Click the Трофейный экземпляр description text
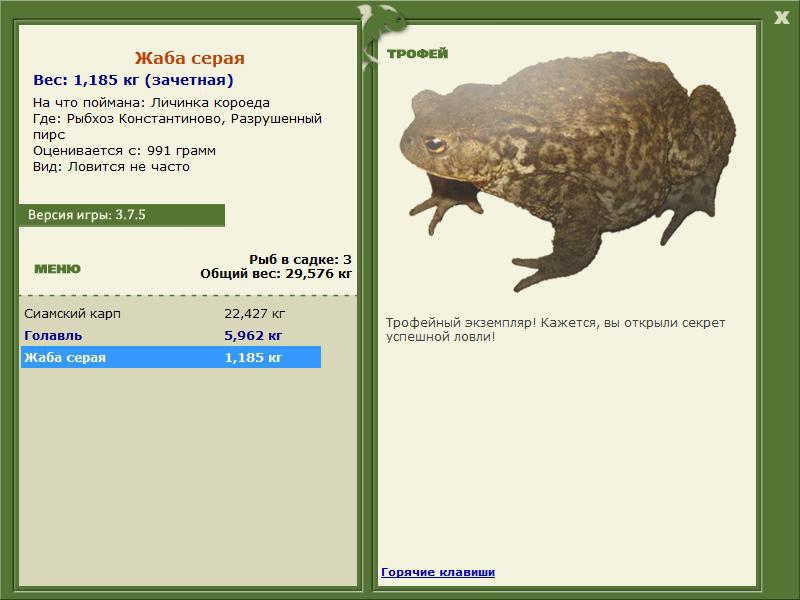The image size is (800, 600). pyautogui.click(x=555, y=330)
